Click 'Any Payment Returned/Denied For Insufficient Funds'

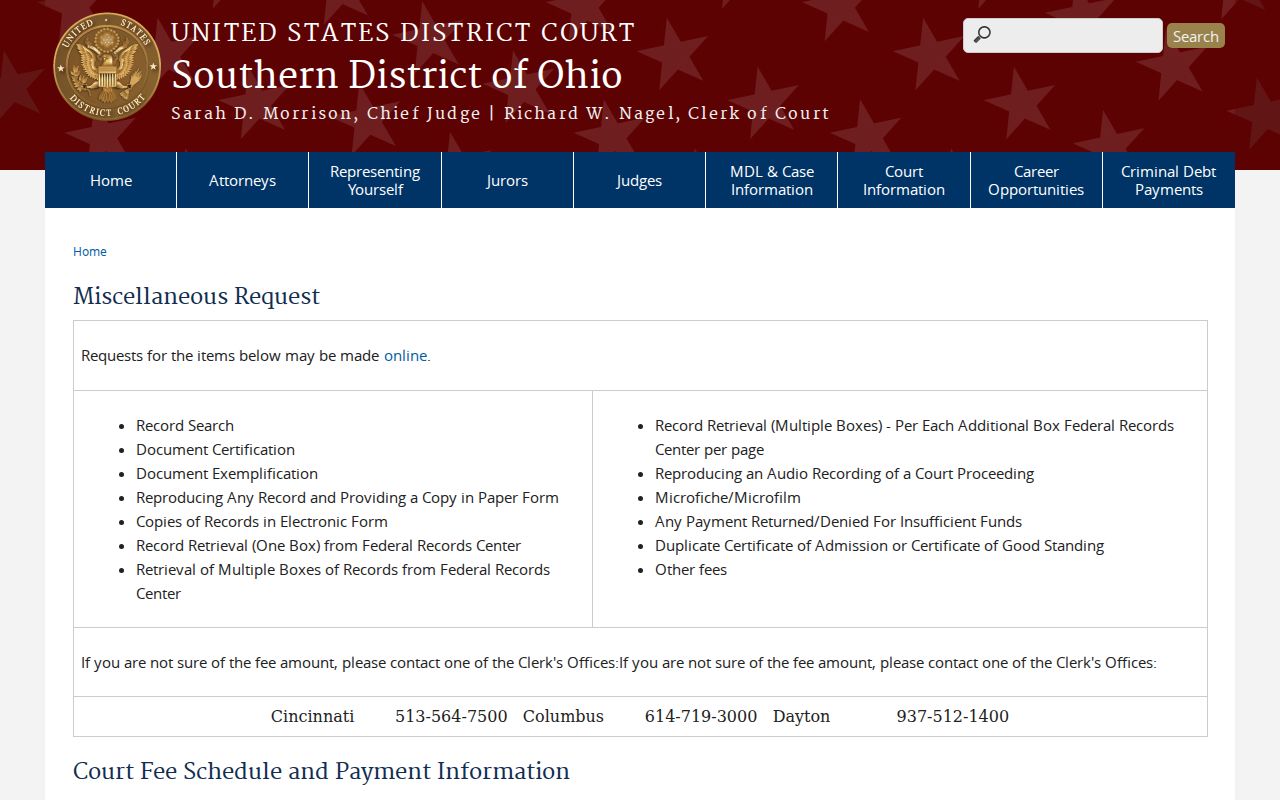[838, 521]
